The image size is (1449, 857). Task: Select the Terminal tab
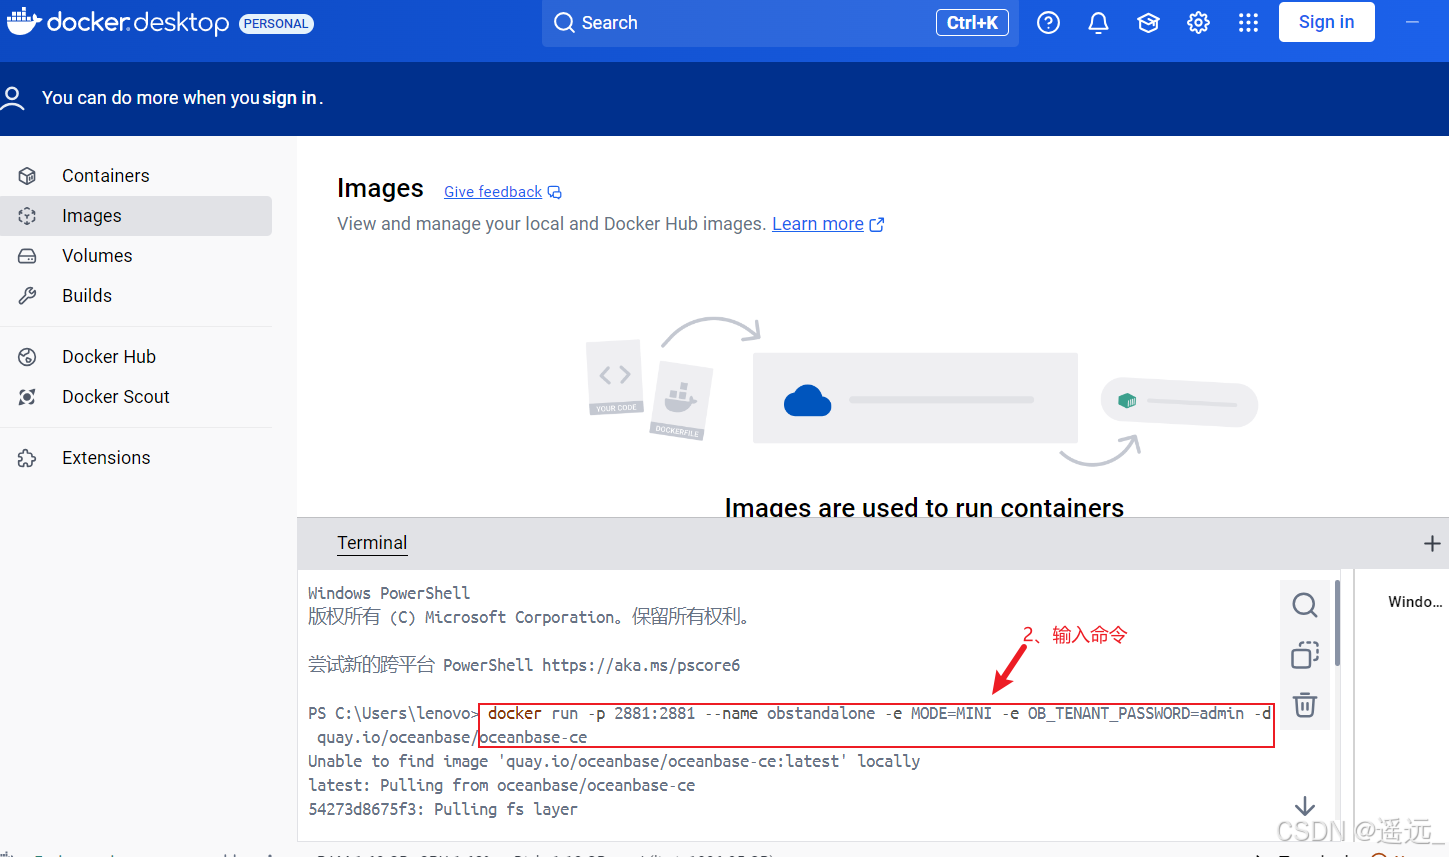372,543
